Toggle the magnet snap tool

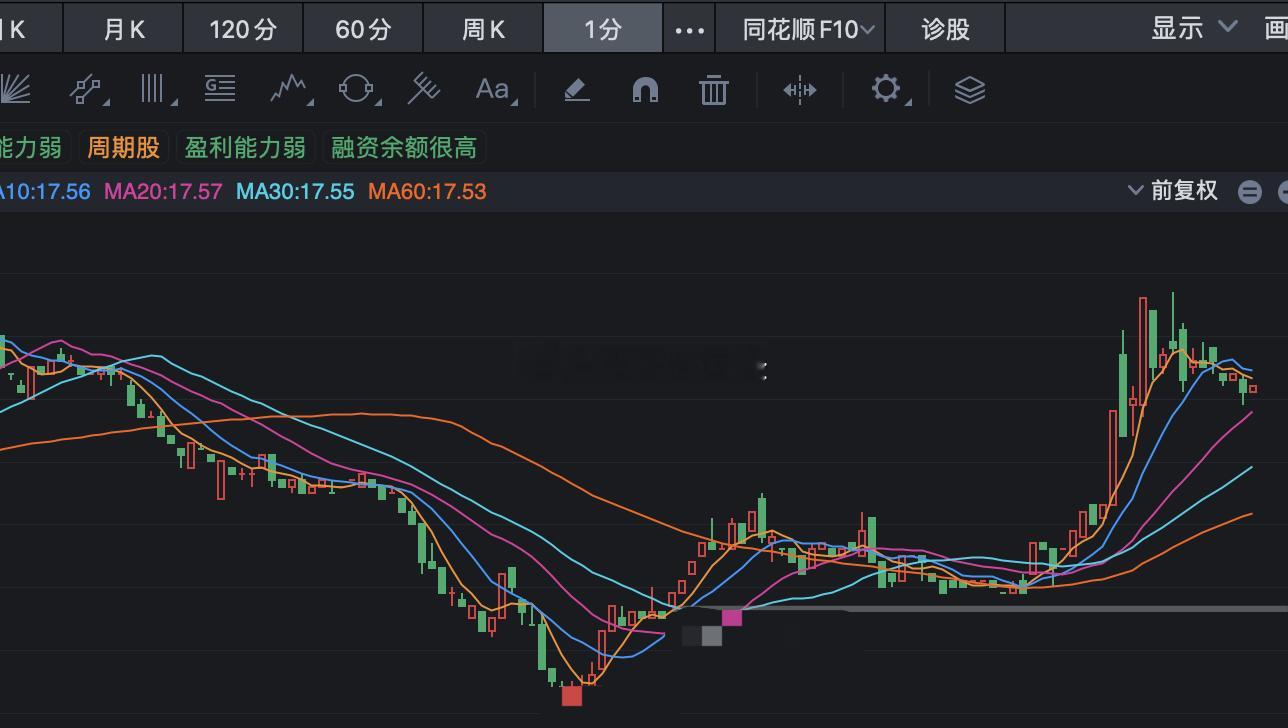tap(646, 90)
